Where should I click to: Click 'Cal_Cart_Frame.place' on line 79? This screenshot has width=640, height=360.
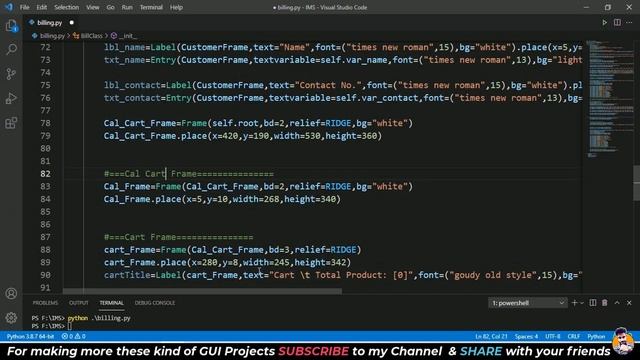click(156, 136)
